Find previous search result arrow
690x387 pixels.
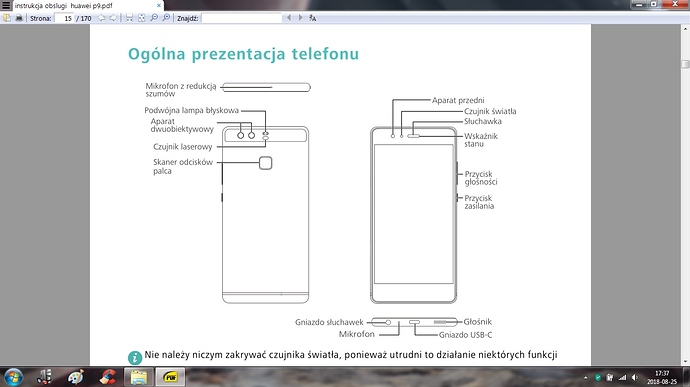[x=289, y=18]
